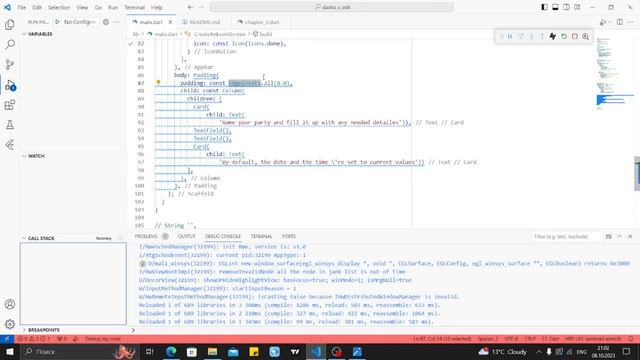Collapse the WATCH section
The height and width of the screenshot is (360, 640).
click(x=36, y=156)
